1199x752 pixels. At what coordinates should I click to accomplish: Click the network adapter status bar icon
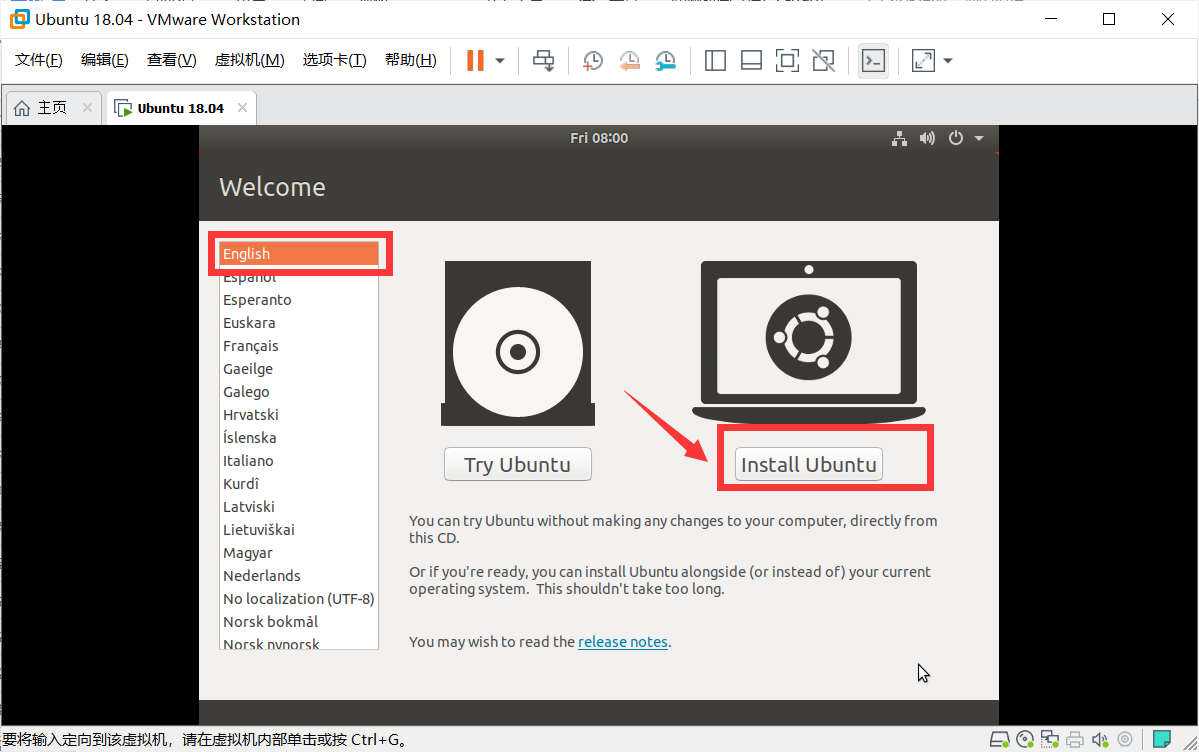tap(1050, 739)
